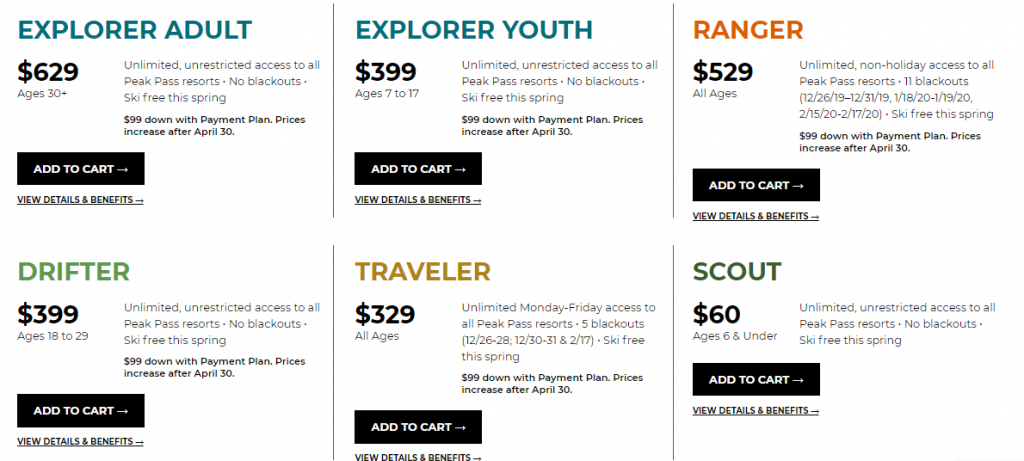Add Traveler pass to cart
Image resolution: width=1024 pixels, height=461 pixels.
[x=418, y=427]
